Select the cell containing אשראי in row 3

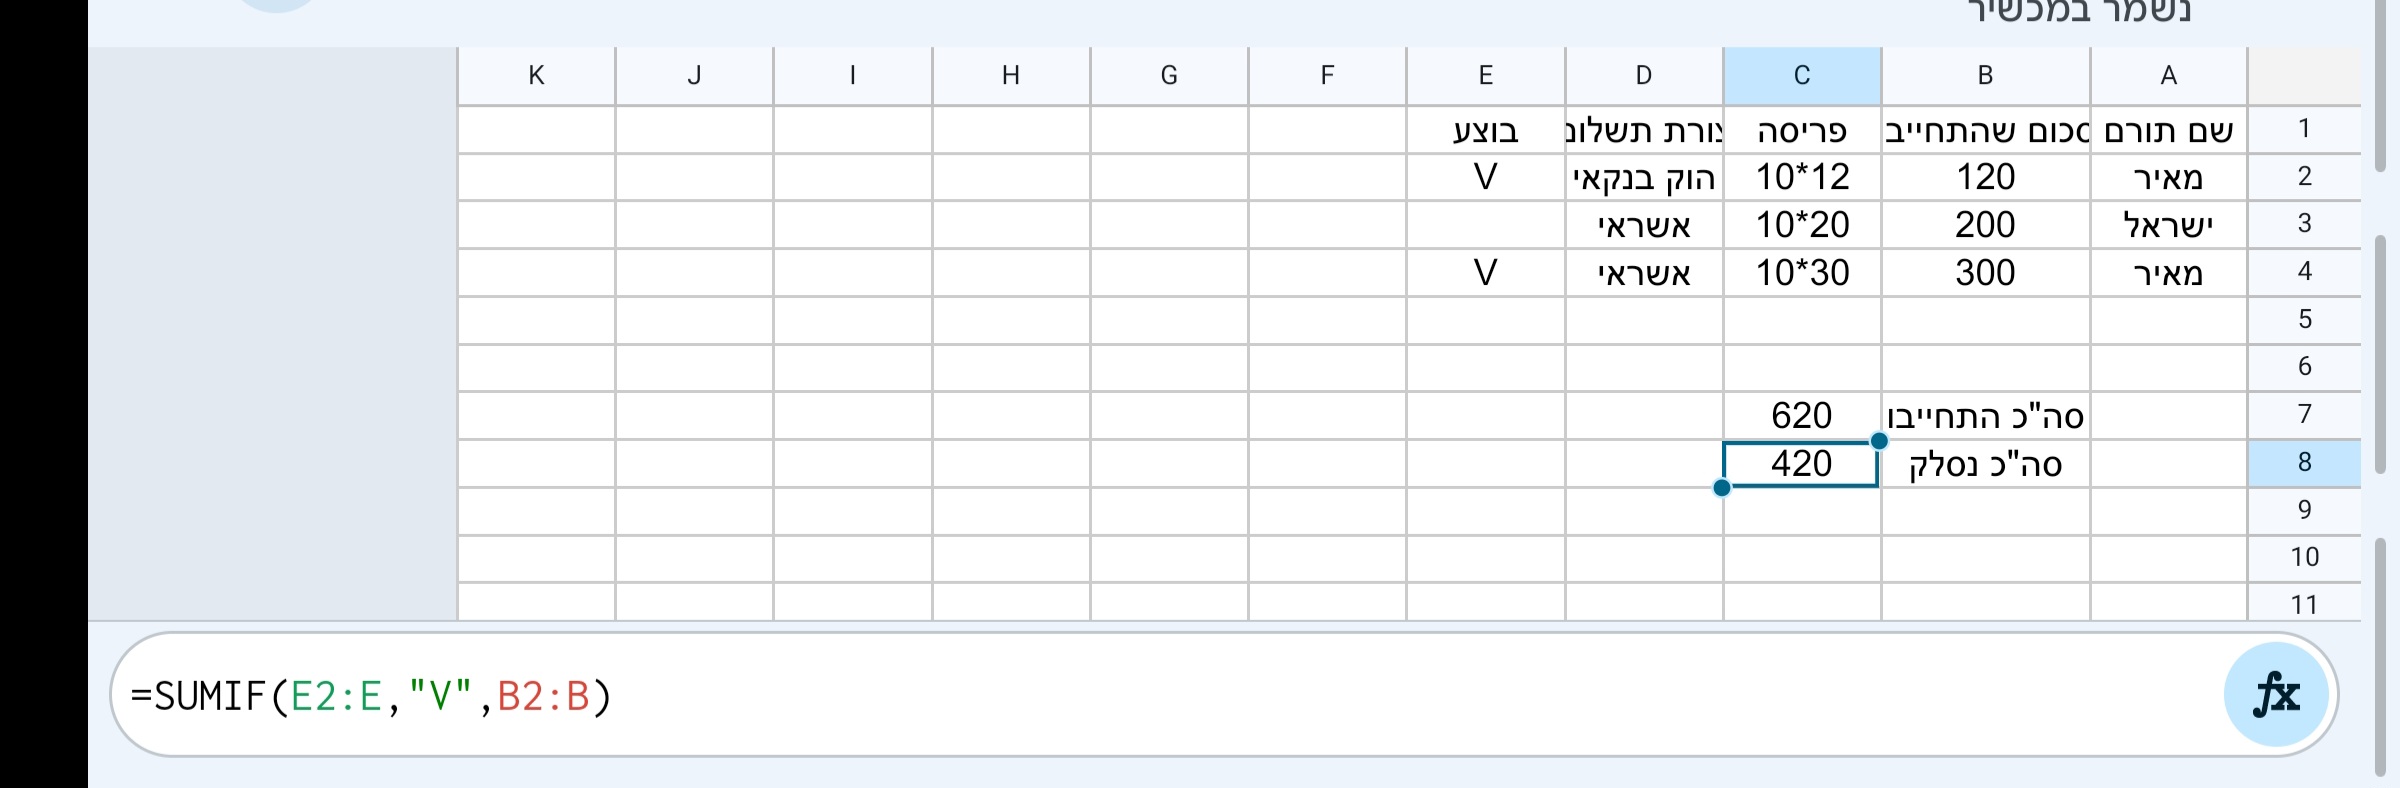click(x=1645, y=224)
